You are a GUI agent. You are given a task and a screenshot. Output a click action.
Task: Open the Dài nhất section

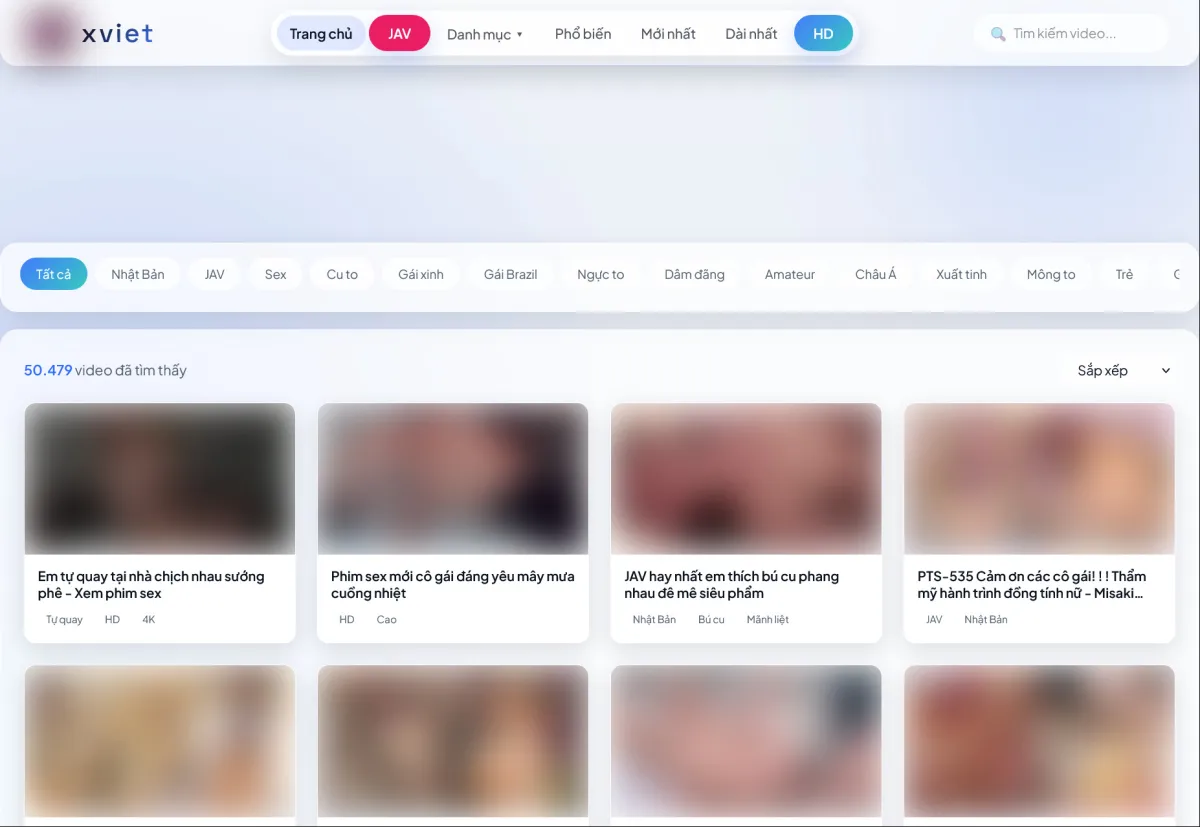pos(751,34)
